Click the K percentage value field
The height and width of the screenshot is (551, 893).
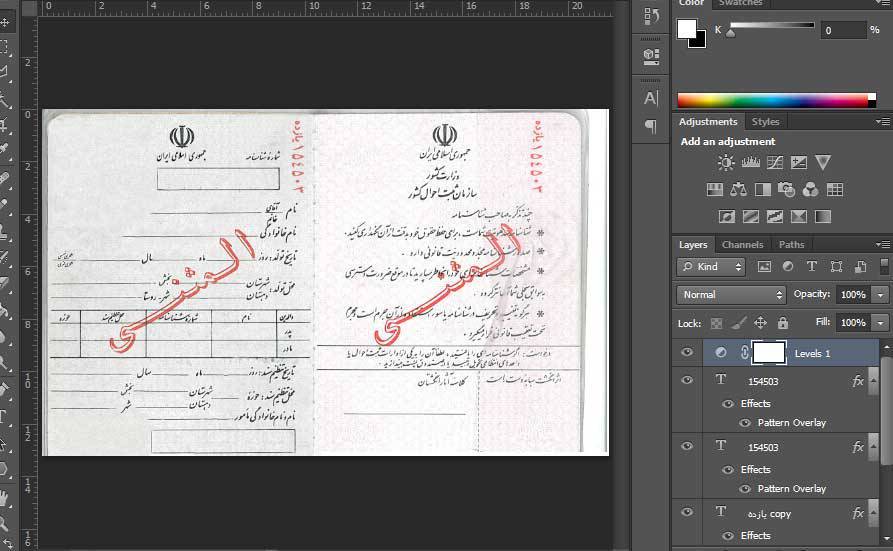click(843, 30)
